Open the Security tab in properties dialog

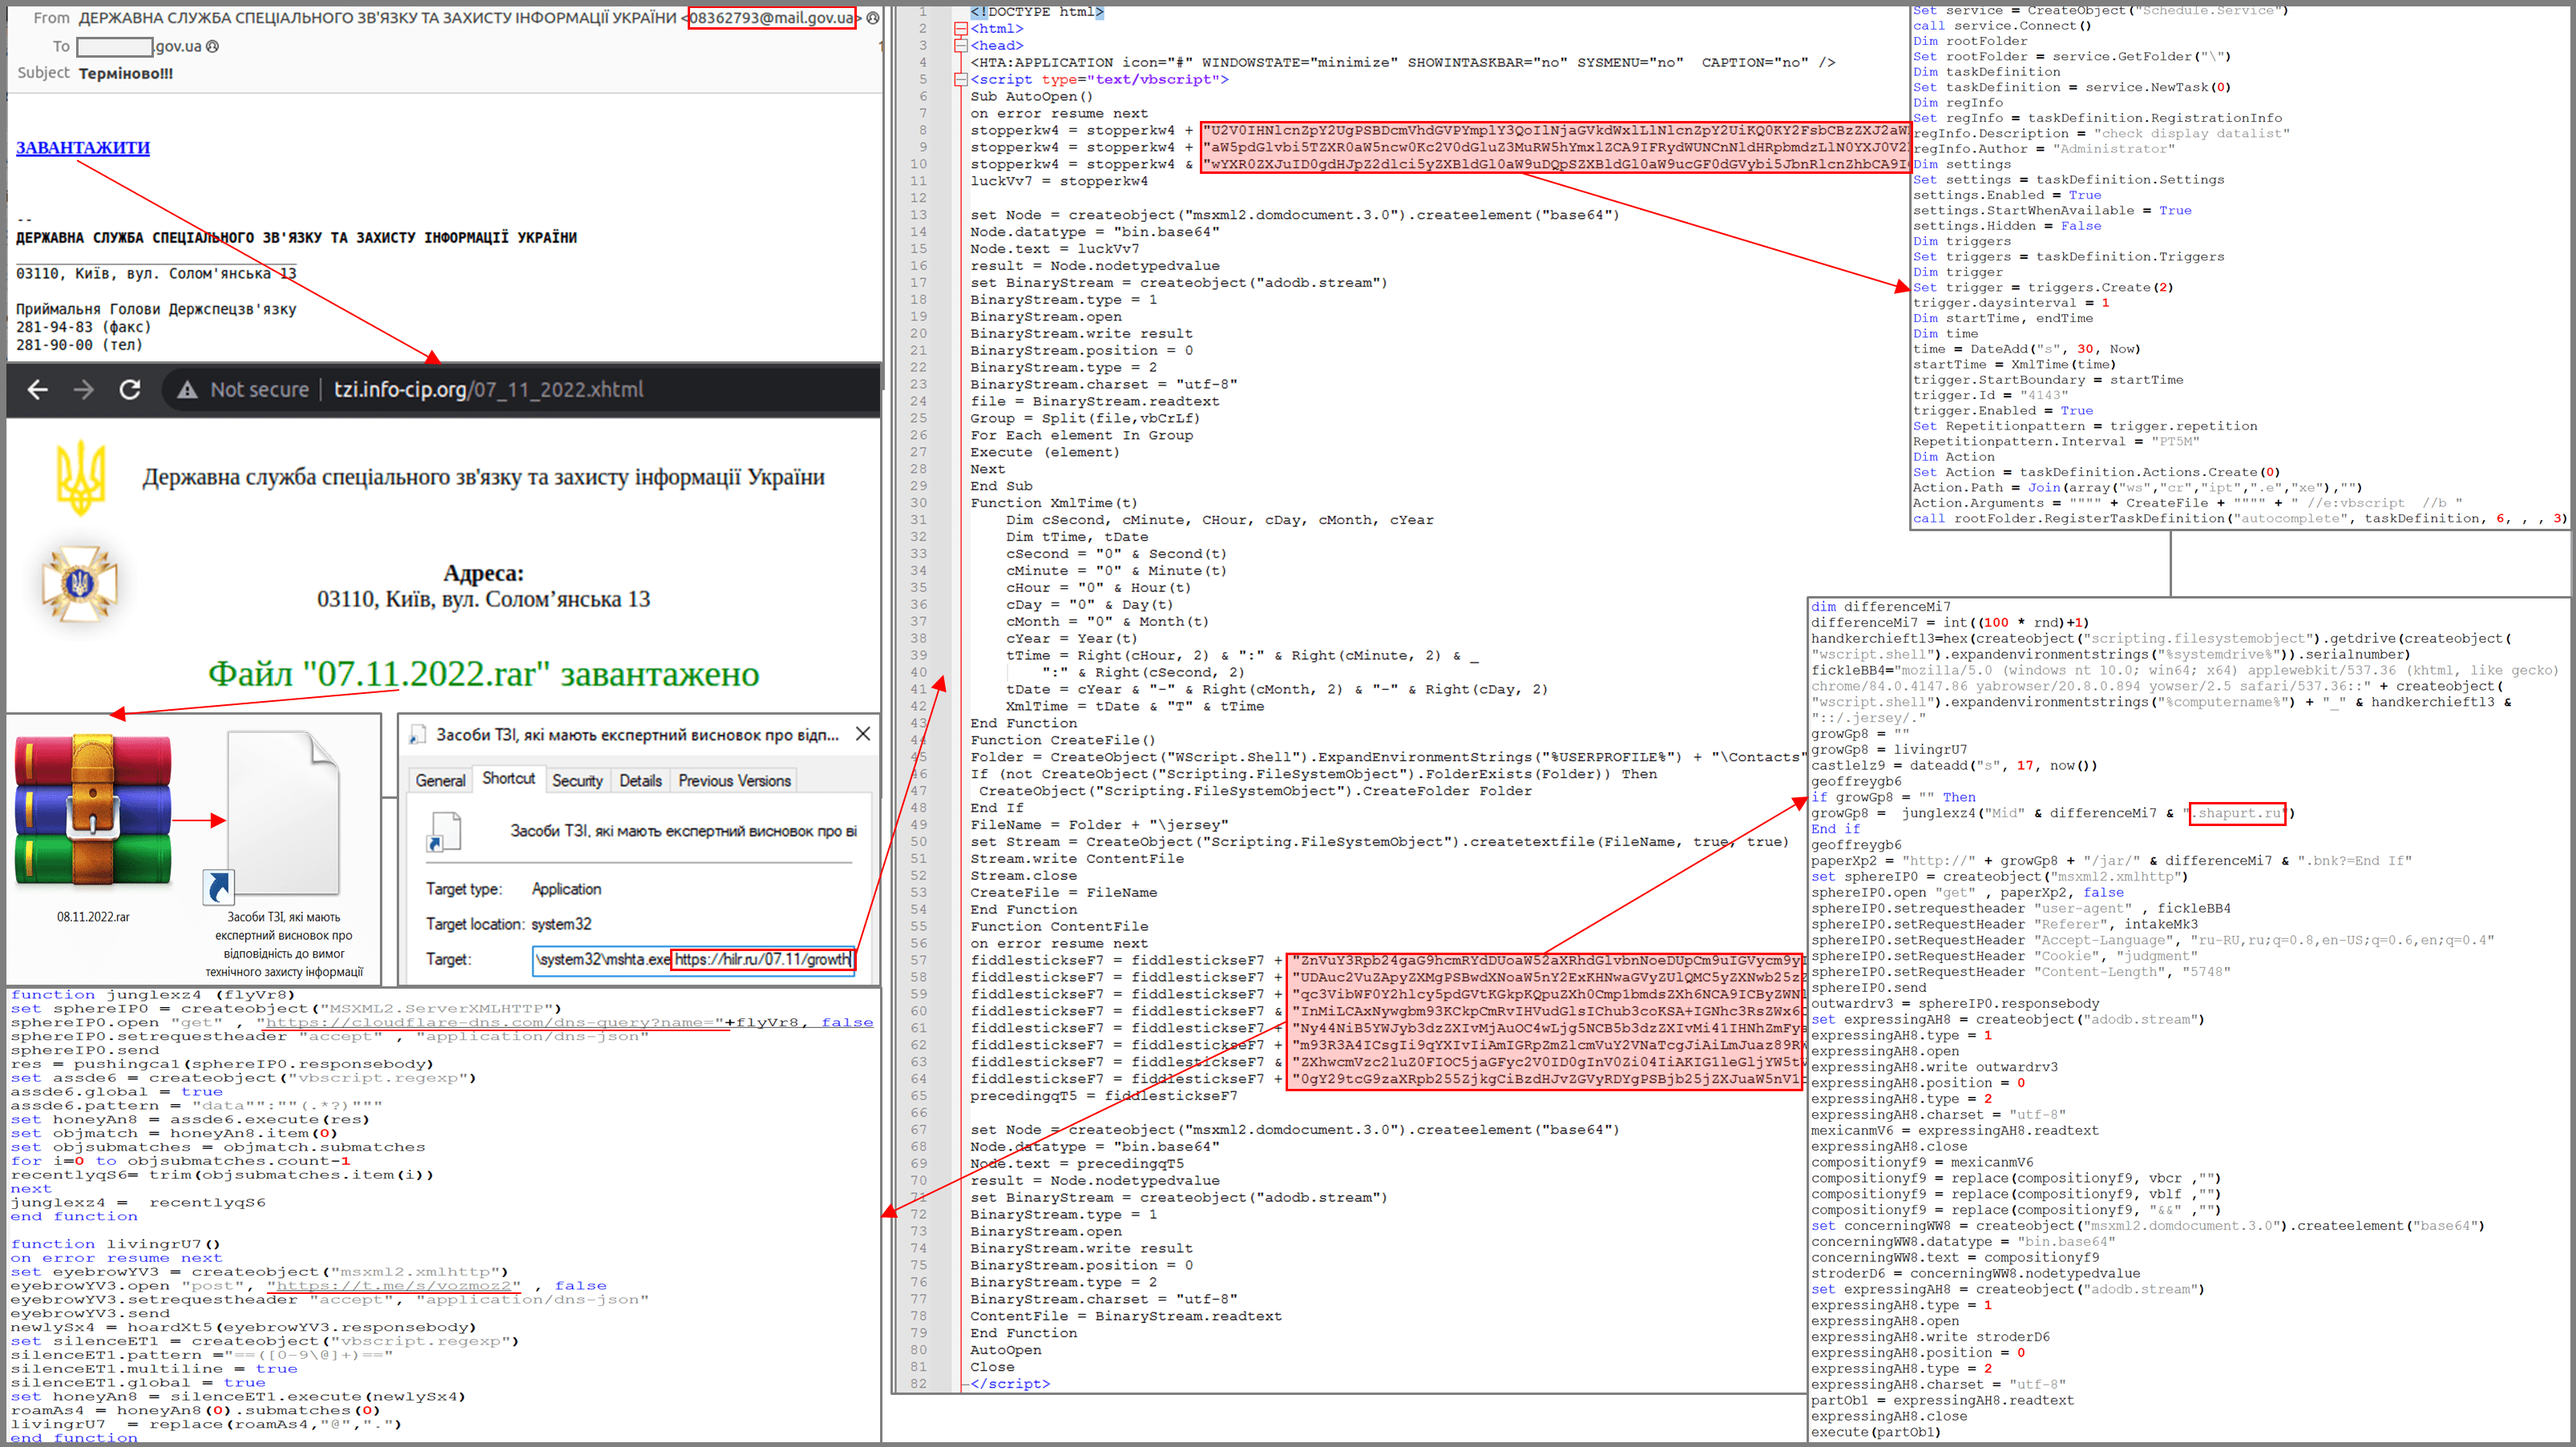pyautogui.click(x=577, y=781)
